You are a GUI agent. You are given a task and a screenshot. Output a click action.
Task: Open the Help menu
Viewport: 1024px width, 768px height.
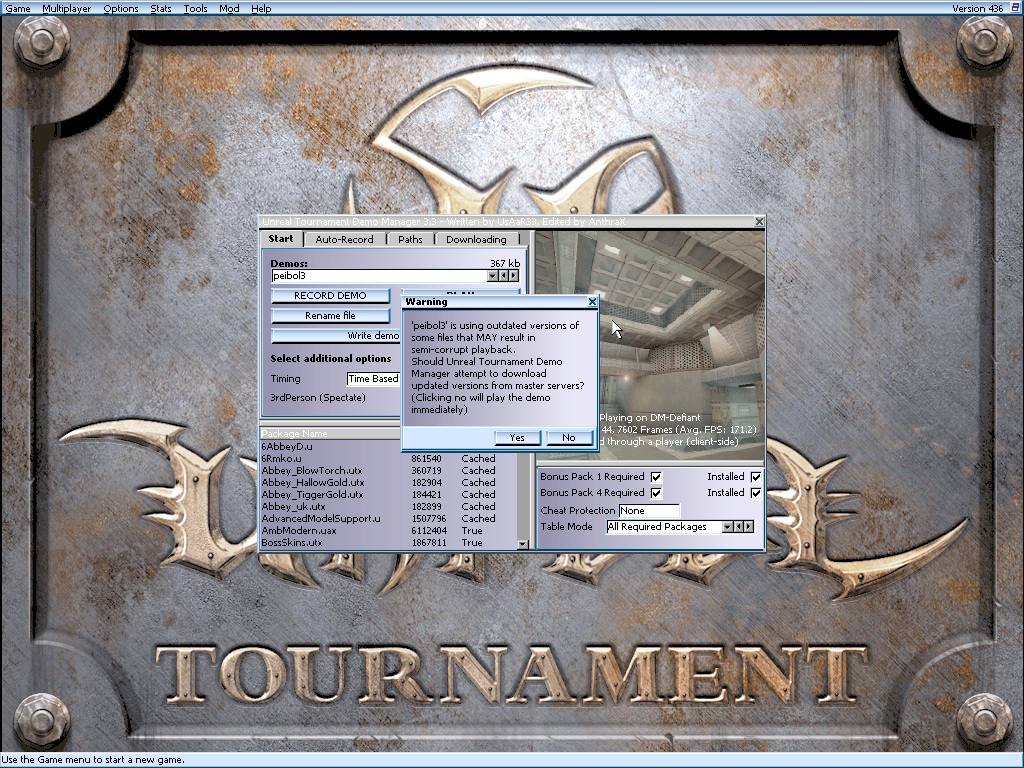tap(261, 8)
